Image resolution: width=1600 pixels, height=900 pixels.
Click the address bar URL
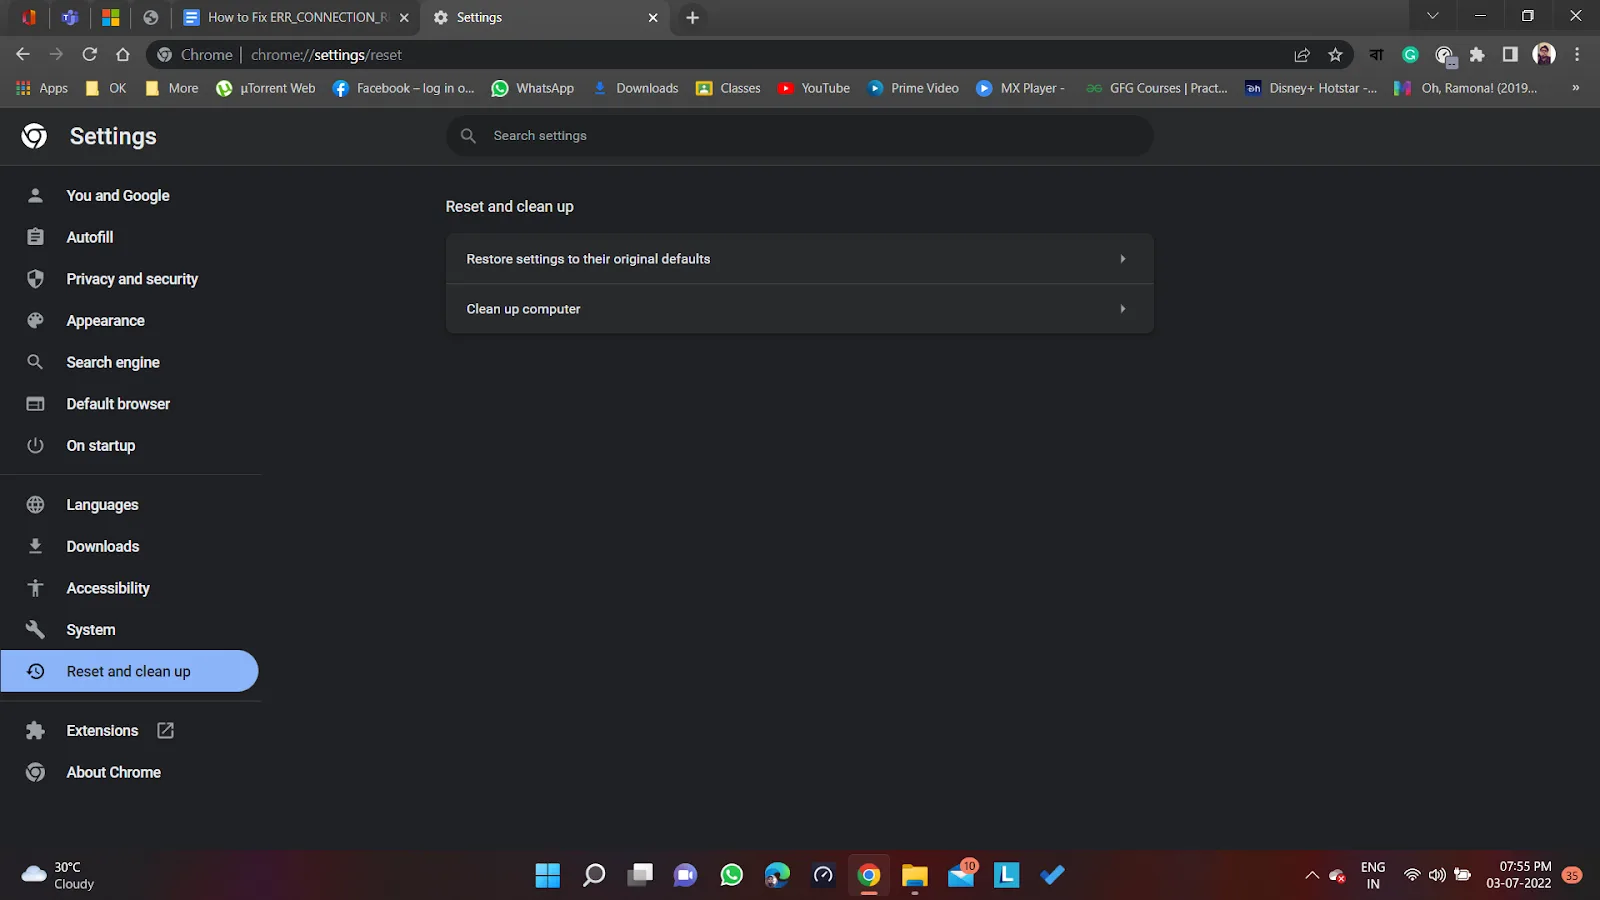click(326, 55)
